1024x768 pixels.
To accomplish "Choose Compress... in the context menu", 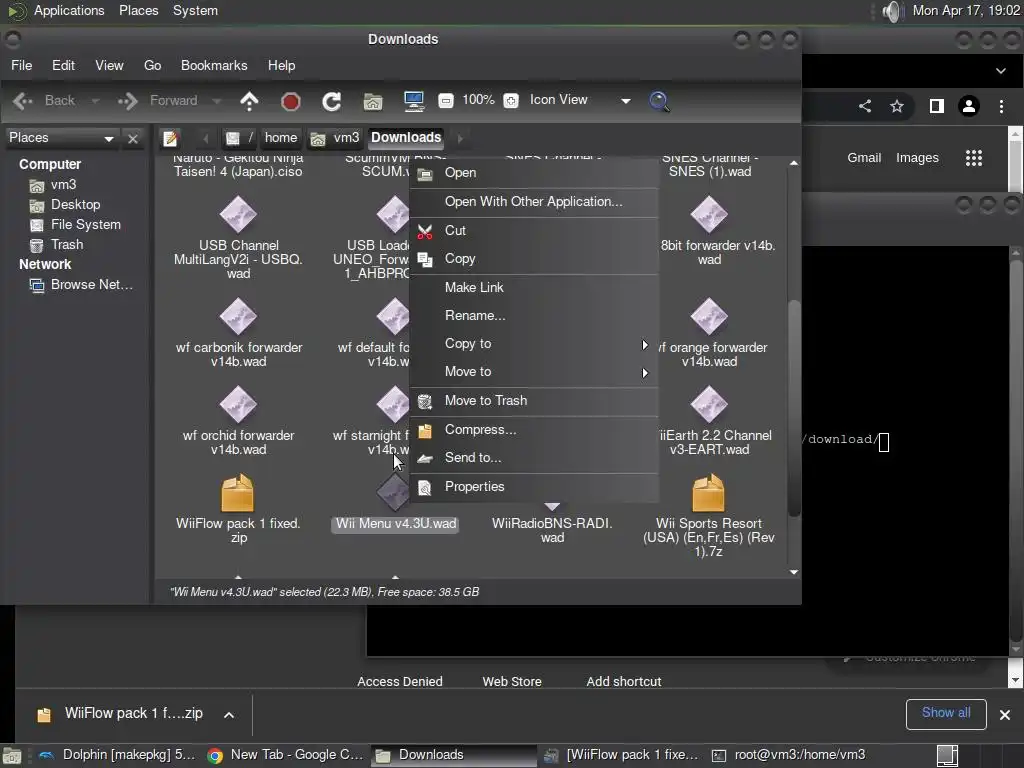I will click(x=534, y=430).
